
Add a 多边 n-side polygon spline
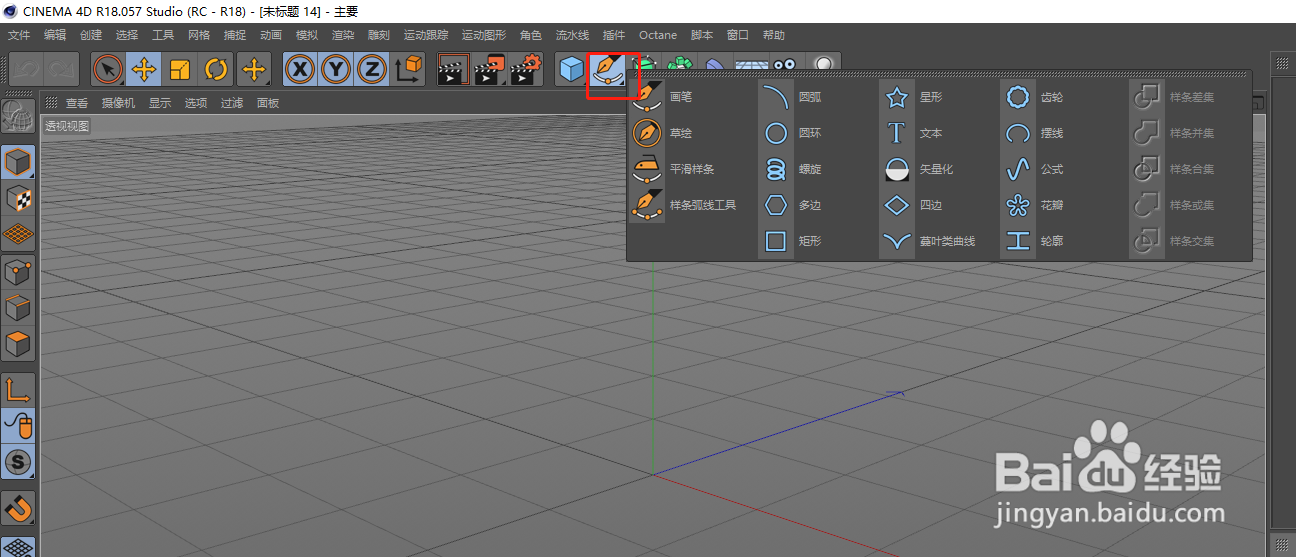point(793,205)
